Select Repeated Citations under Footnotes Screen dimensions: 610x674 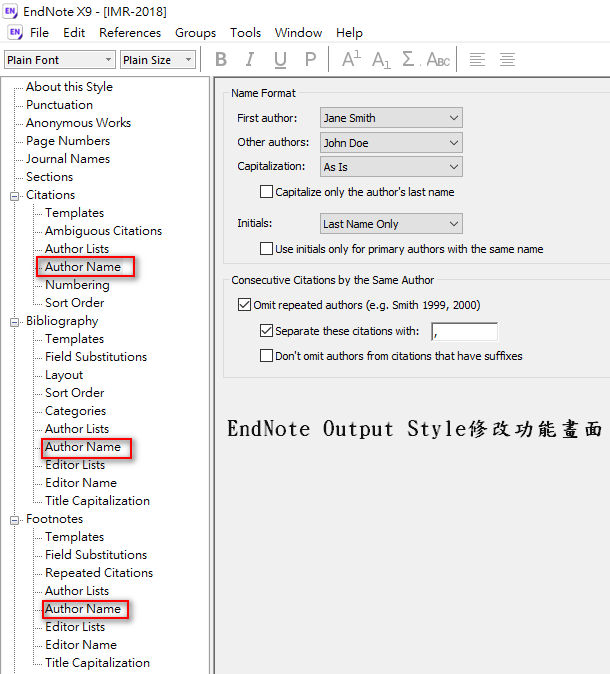99,573
